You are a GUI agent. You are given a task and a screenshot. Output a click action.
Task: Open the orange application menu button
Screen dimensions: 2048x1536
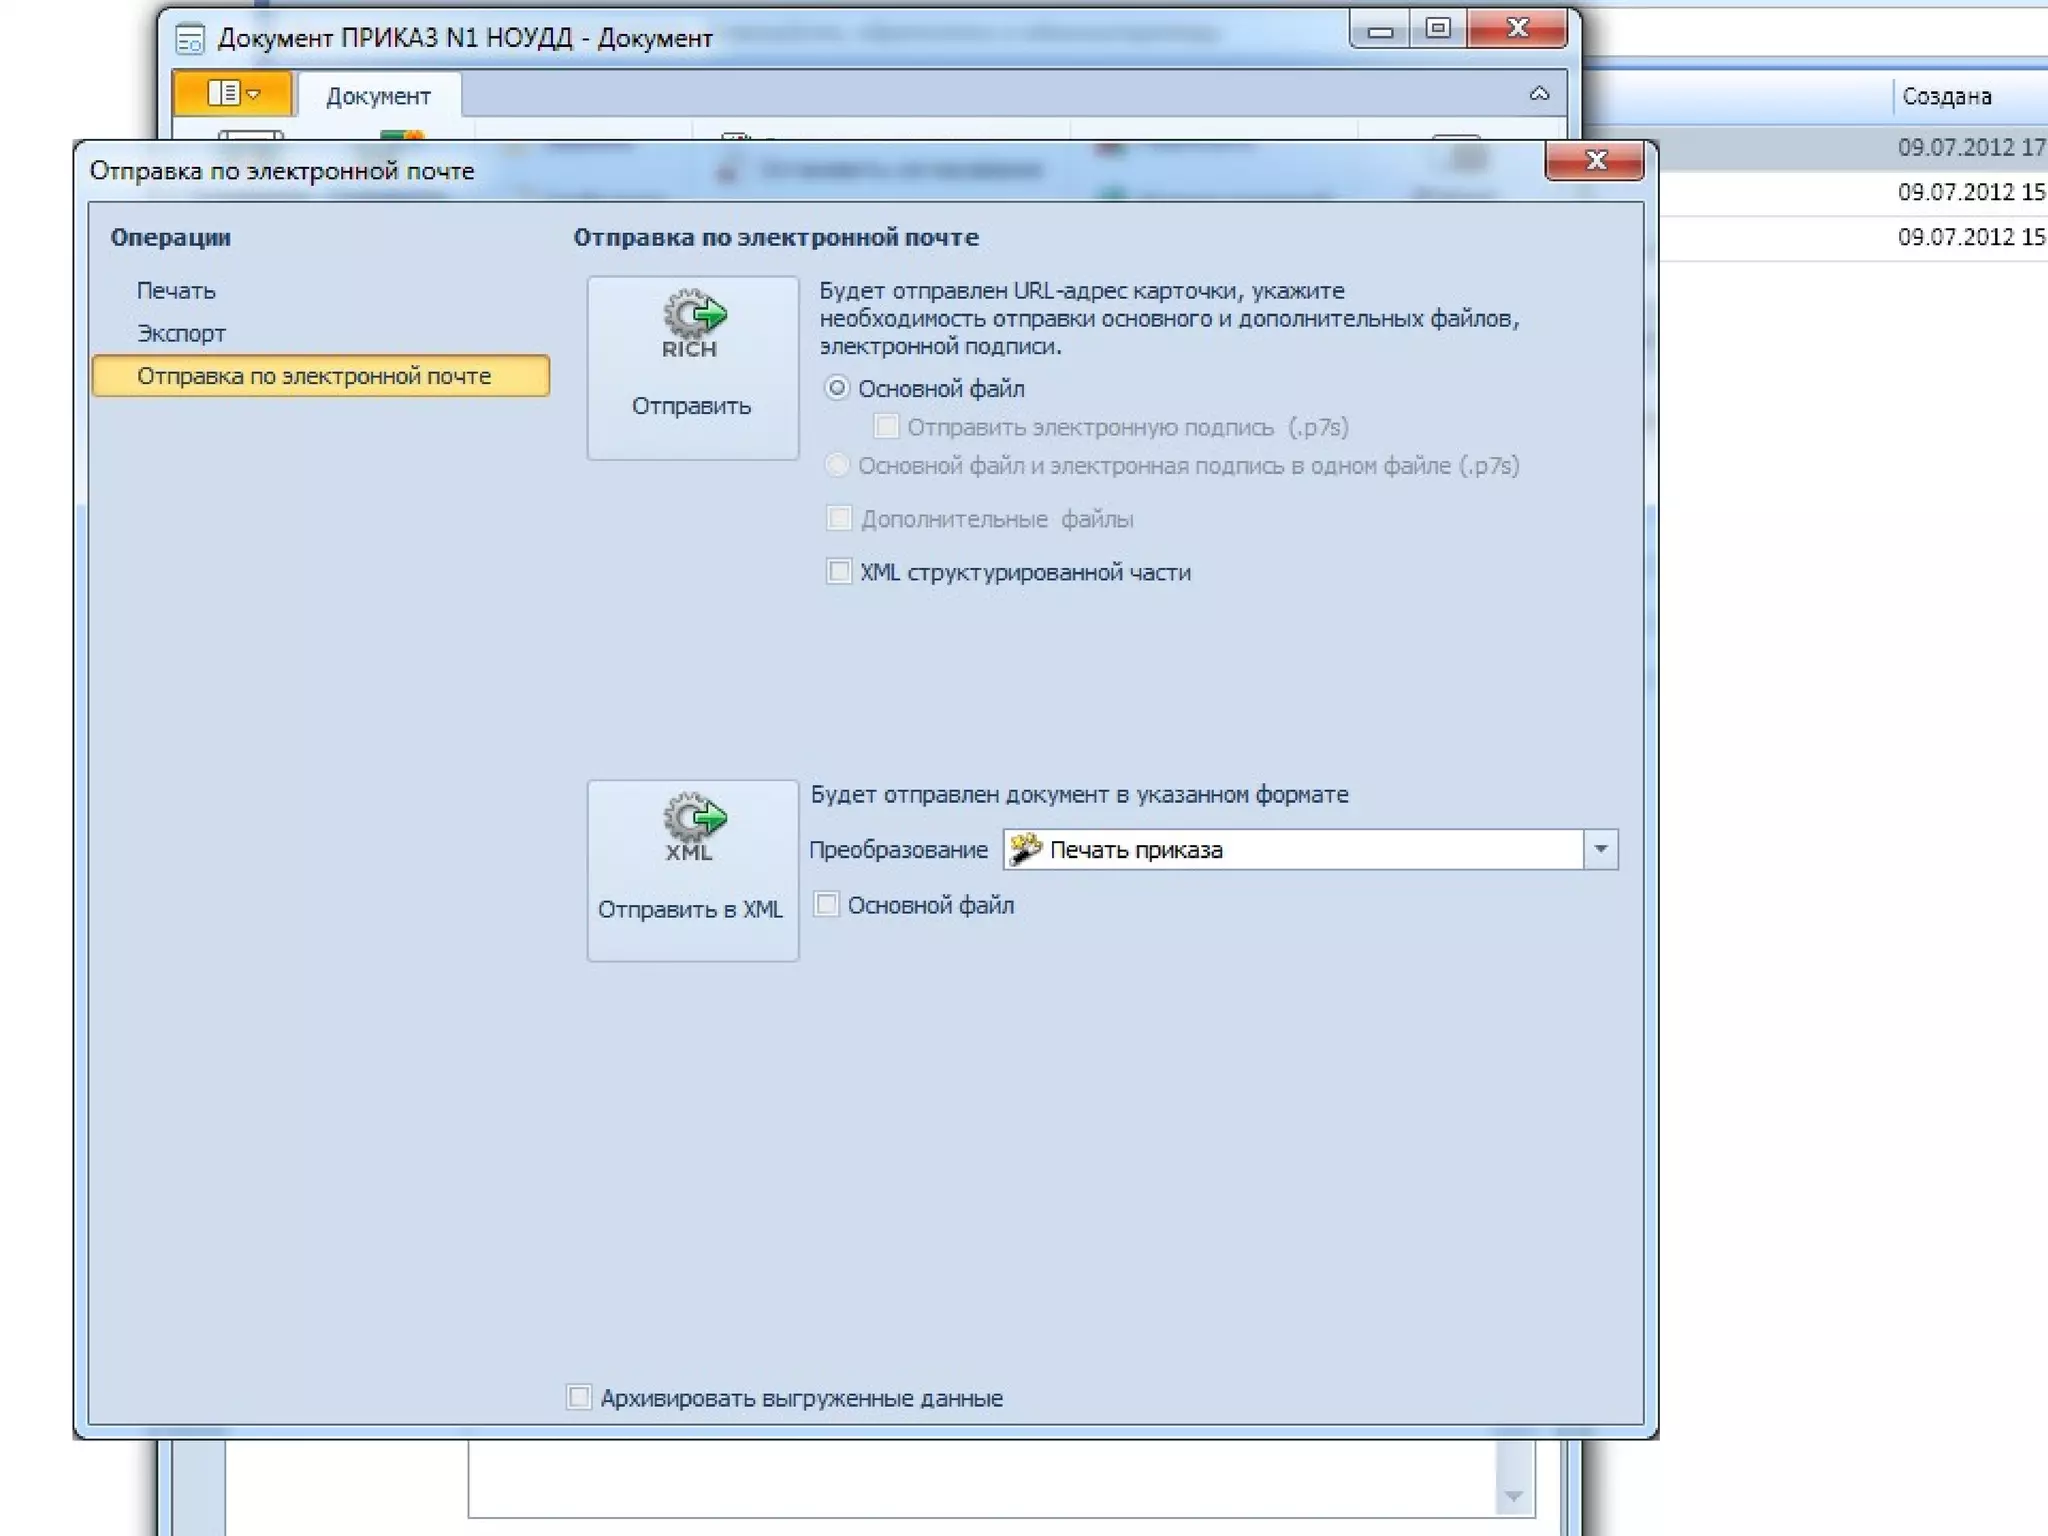233,94
